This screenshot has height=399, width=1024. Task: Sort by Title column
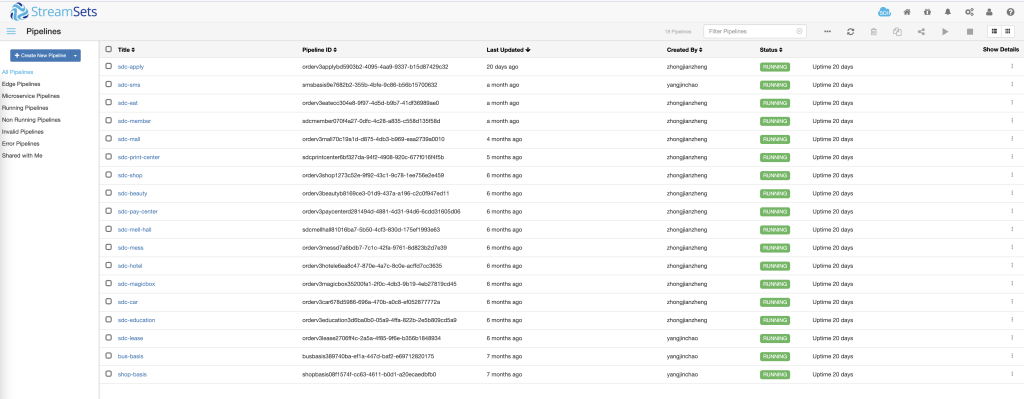127,50
